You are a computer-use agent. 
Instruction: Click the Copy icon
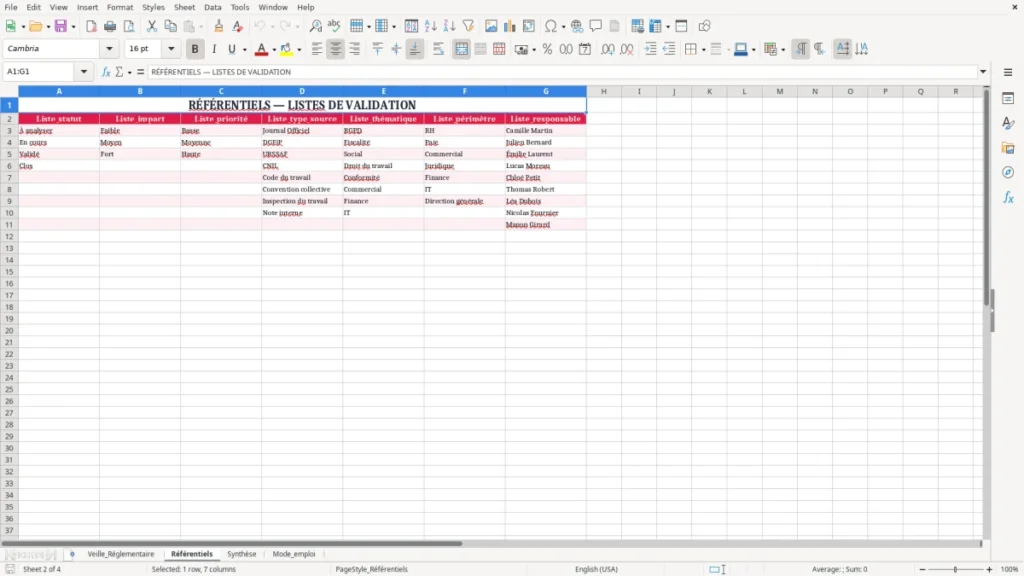pos(170,26)
